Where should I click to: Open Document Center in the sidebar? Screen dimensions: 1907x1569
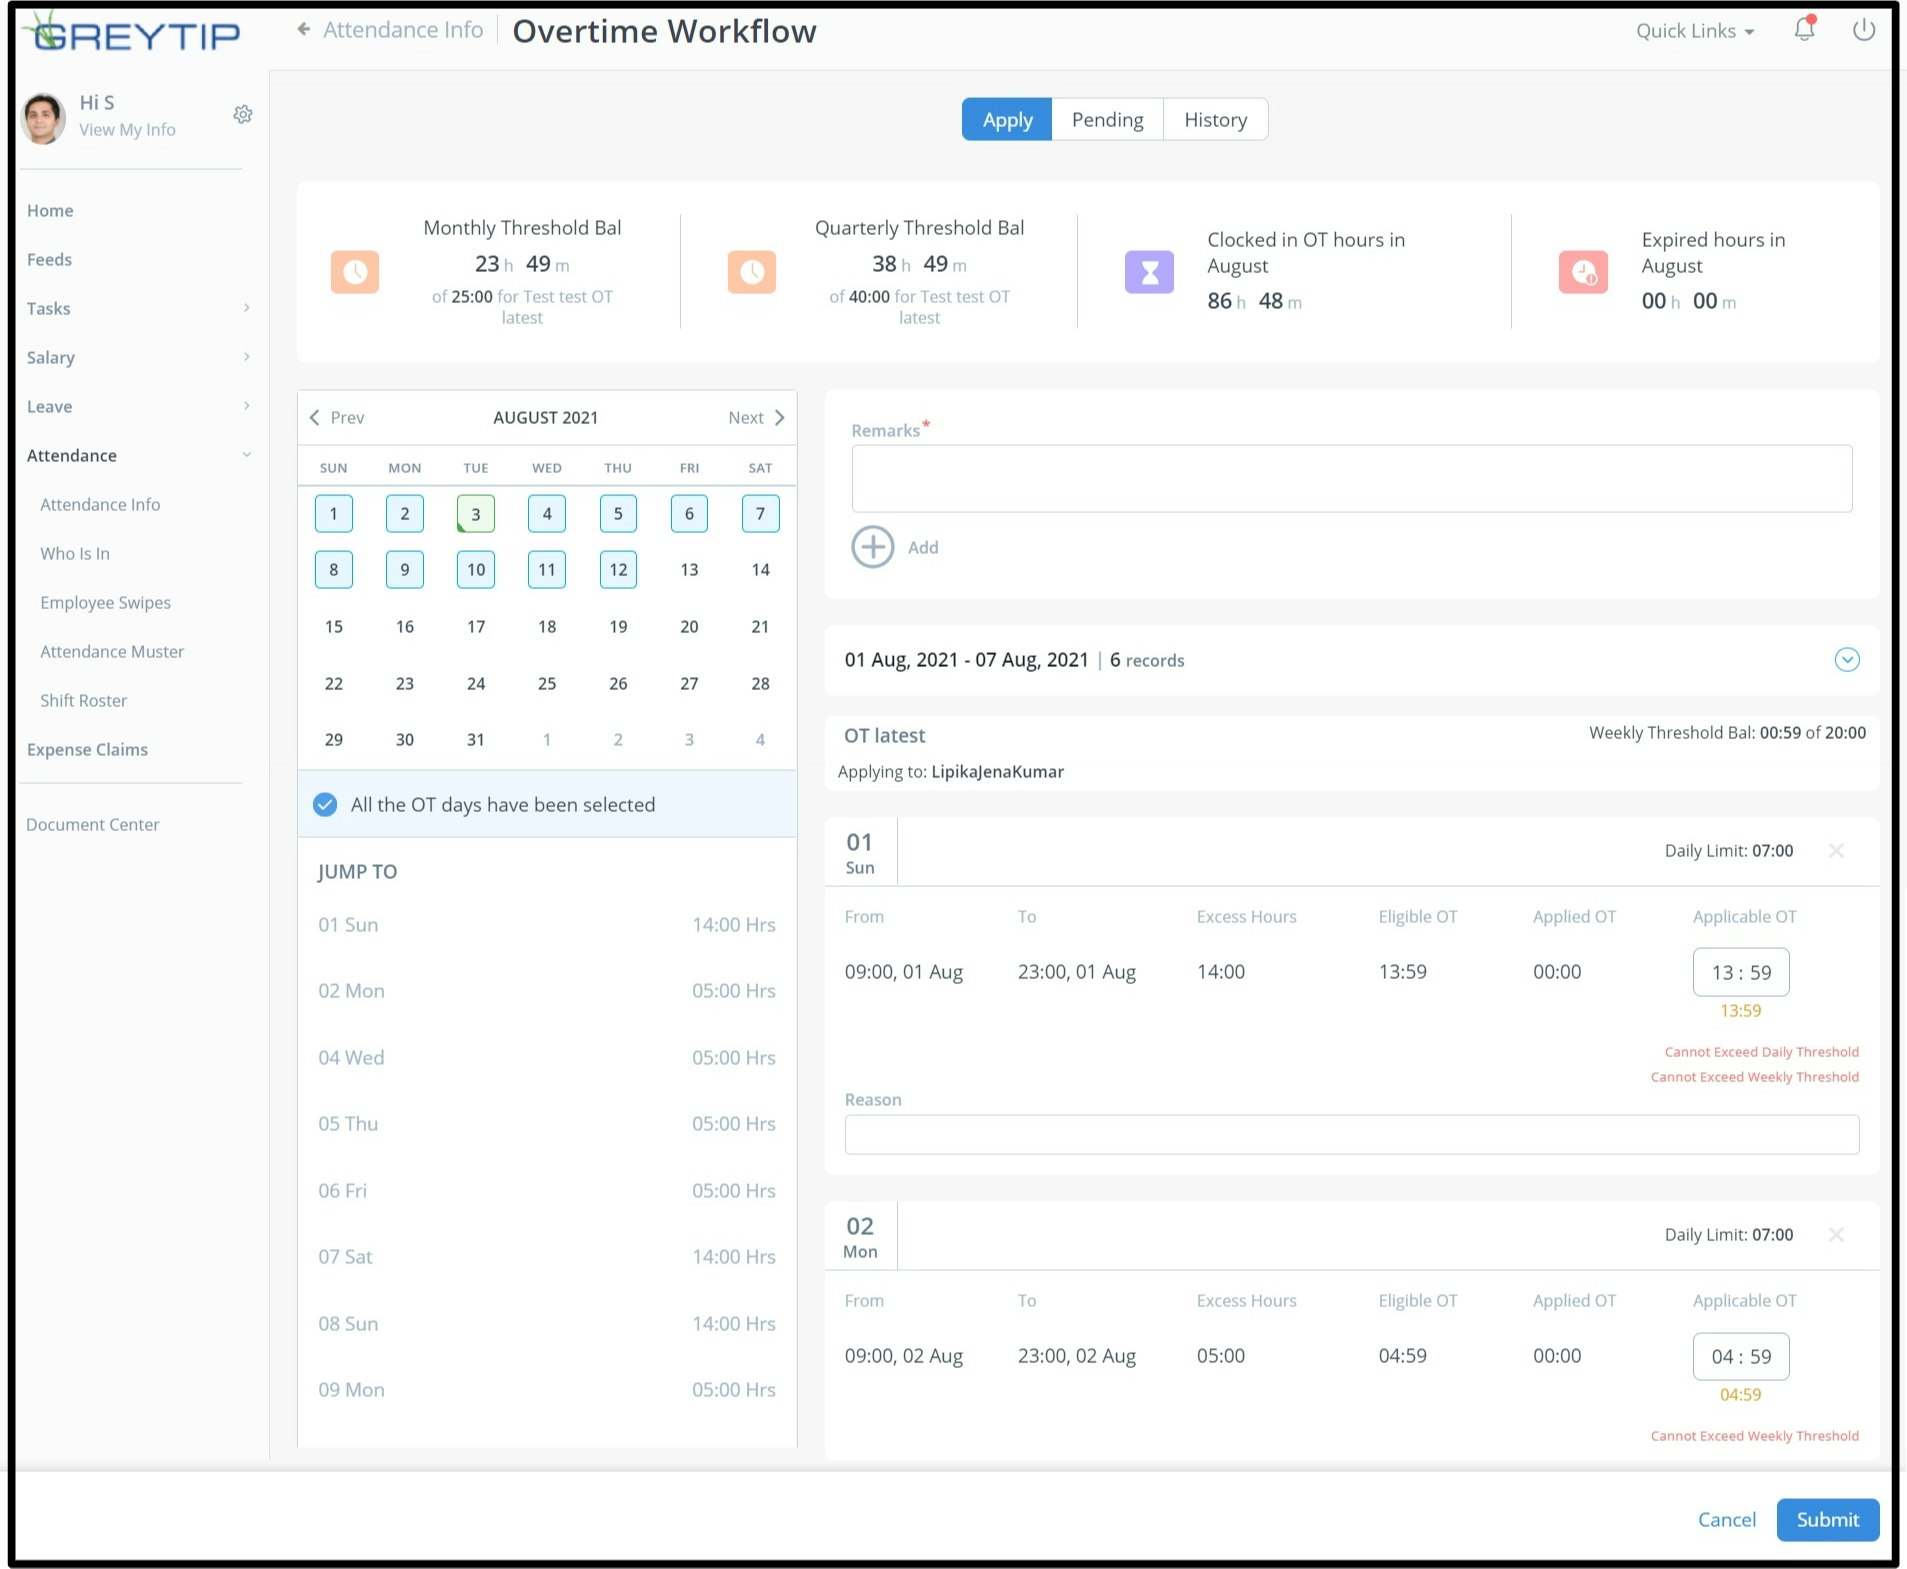click(x=93, y=824)
